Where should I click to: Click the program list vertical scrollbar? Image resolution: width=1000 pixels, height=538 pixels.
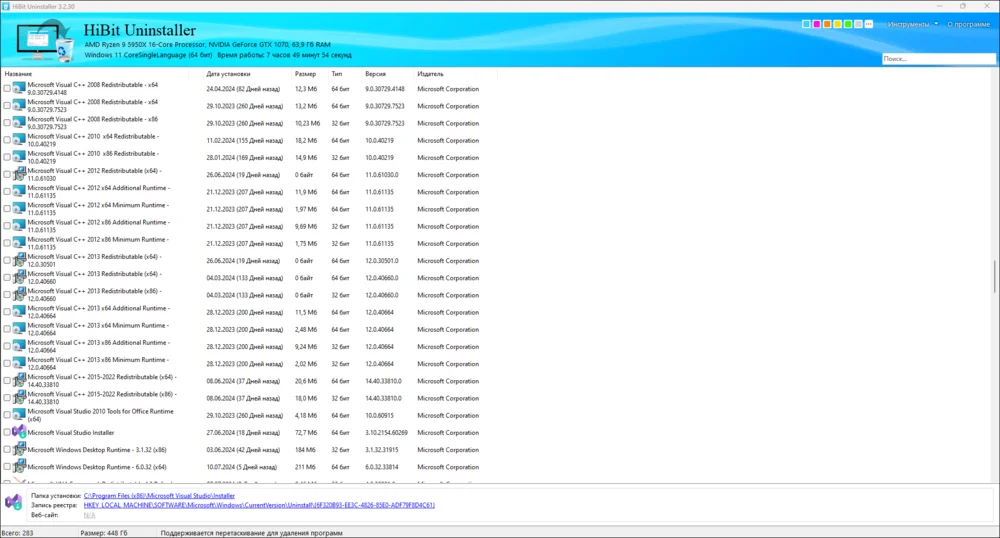pyautogui.click(x=995, y=276)
